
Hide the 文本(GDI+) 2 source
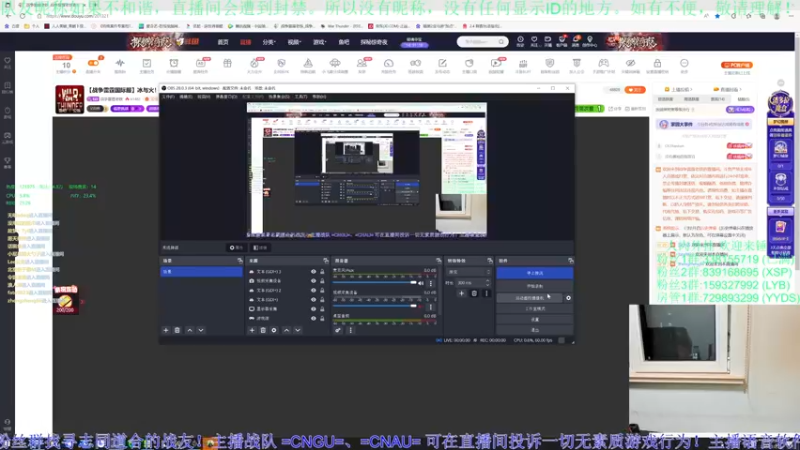(313, 290)
